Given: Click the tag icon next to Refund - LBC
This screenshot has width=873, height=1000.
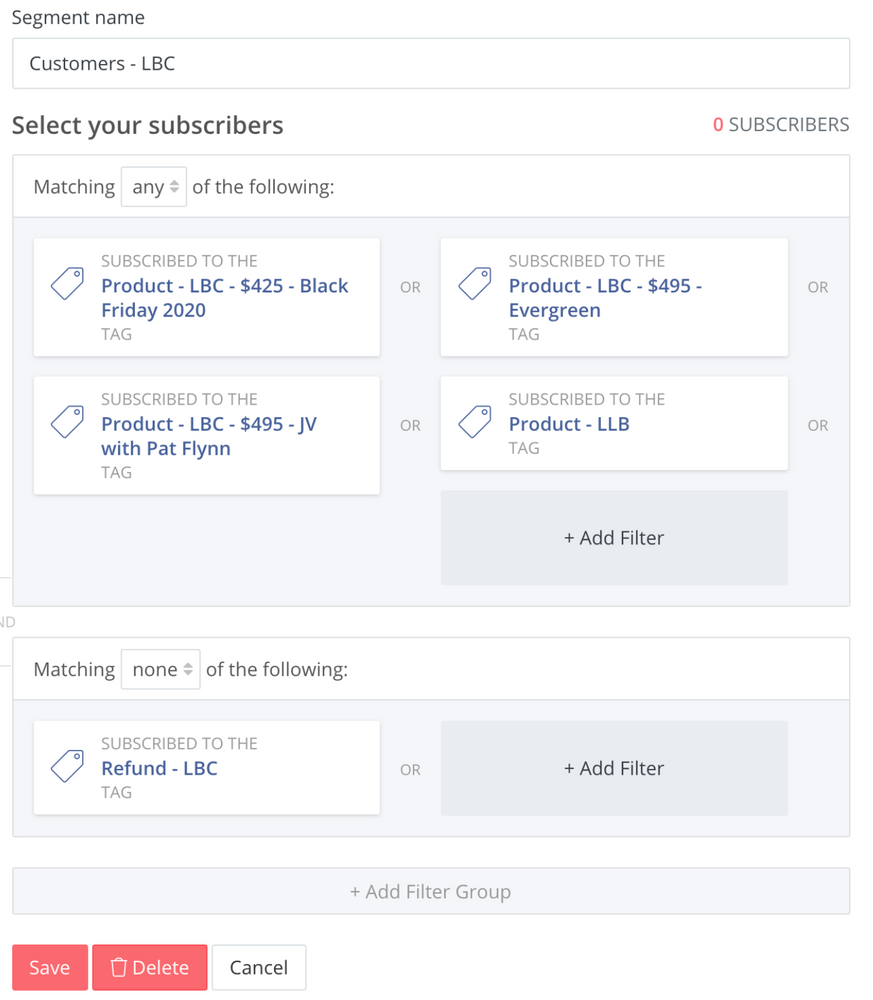Looking at the screenshot, I should [x=67, y=766].
